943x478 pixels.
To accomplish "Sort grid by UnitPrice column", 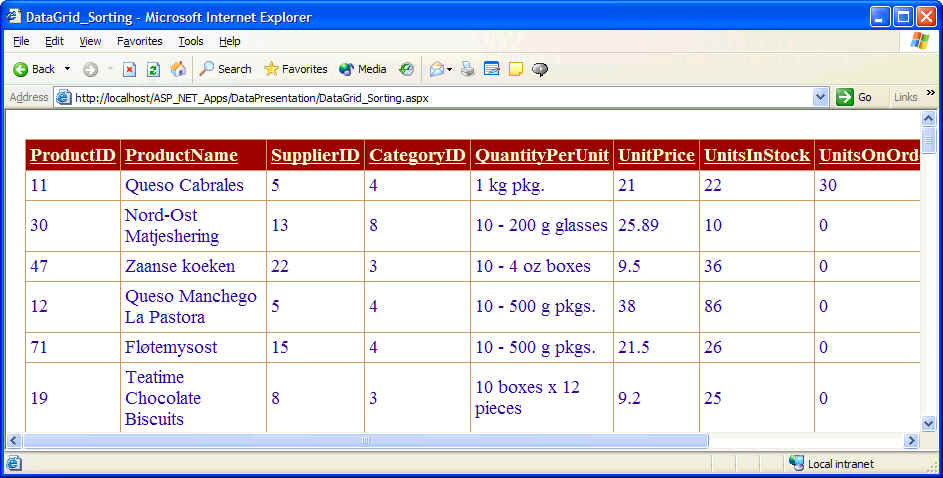I will (656, 155).
